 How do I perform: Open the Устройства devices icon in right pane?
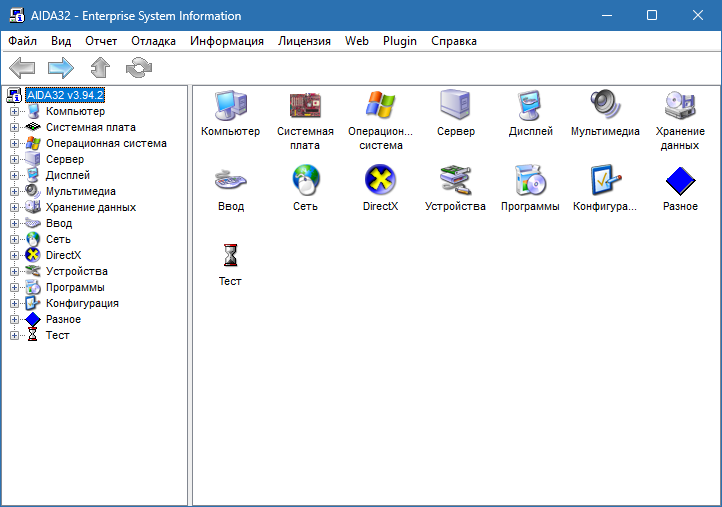455,180
